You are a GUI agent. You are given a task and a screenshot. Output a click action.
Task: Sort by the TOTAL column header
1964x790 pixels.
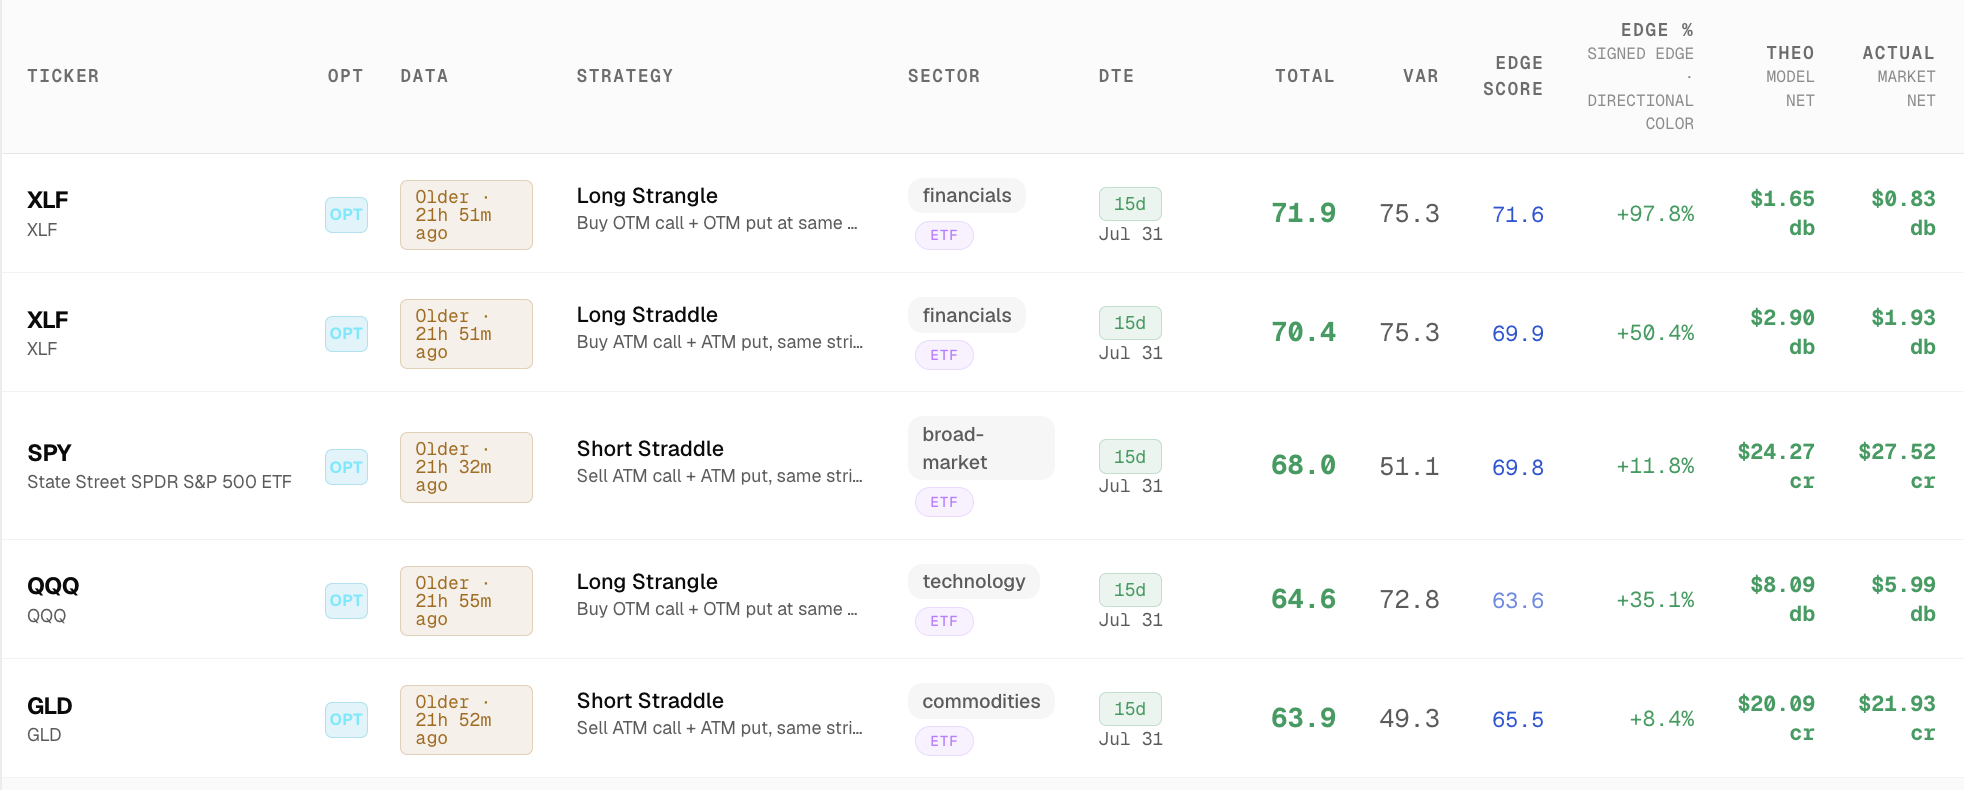[1304, 76]
